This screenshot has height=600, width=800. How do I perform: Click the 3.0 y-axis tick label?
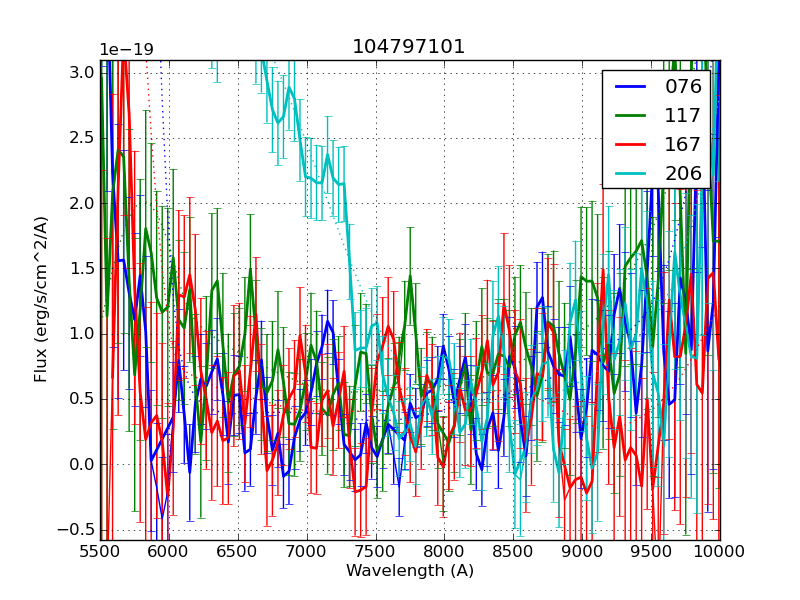(82, 73)
